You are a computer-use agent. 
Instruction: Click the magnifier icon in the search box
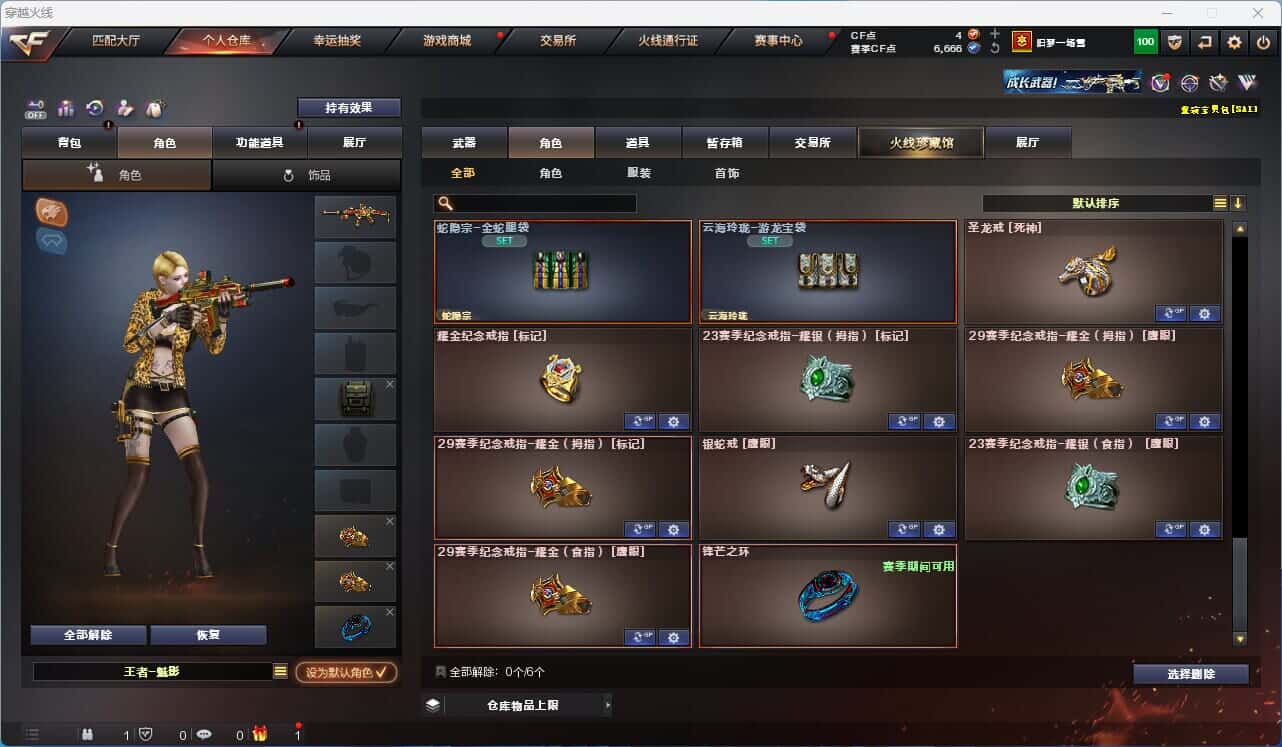point(445,203)
